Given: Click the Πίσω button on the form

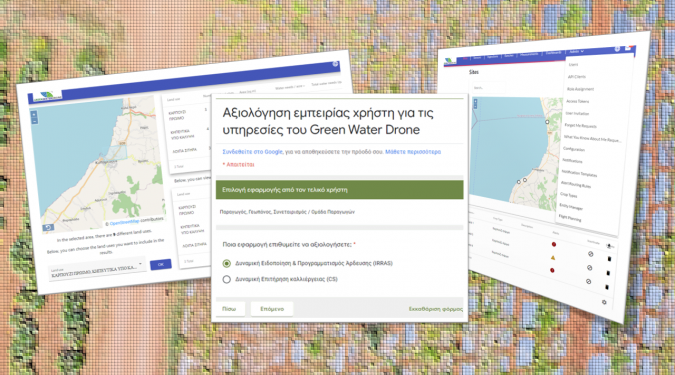Looking at the screenshot, I should tap(230, 309).
